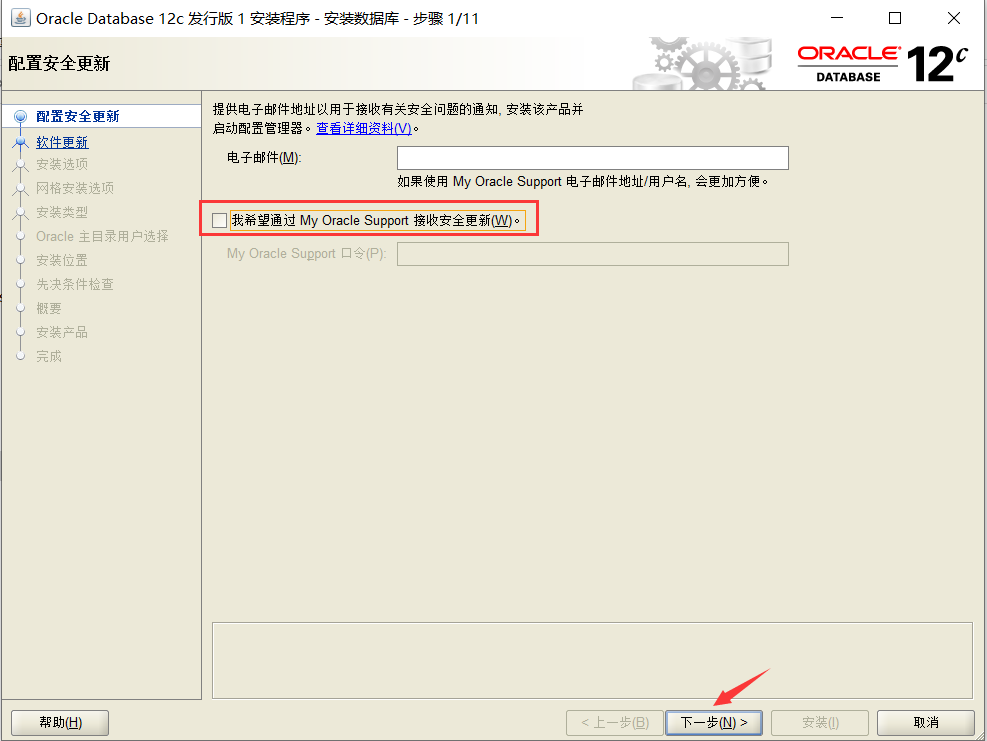This screenshot has width=987, height=741.
Task: Select the 先决条件检查 step
Action: click(x=75, y=284)
